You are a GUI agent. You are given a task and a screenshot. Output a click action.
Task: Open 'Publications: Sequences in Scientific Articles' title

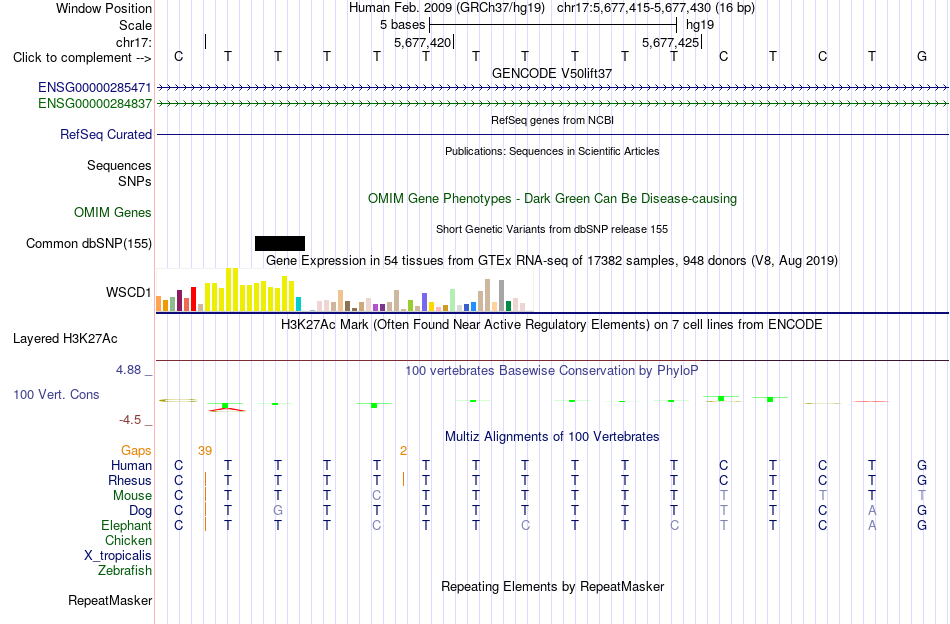[x=552, y=151]
